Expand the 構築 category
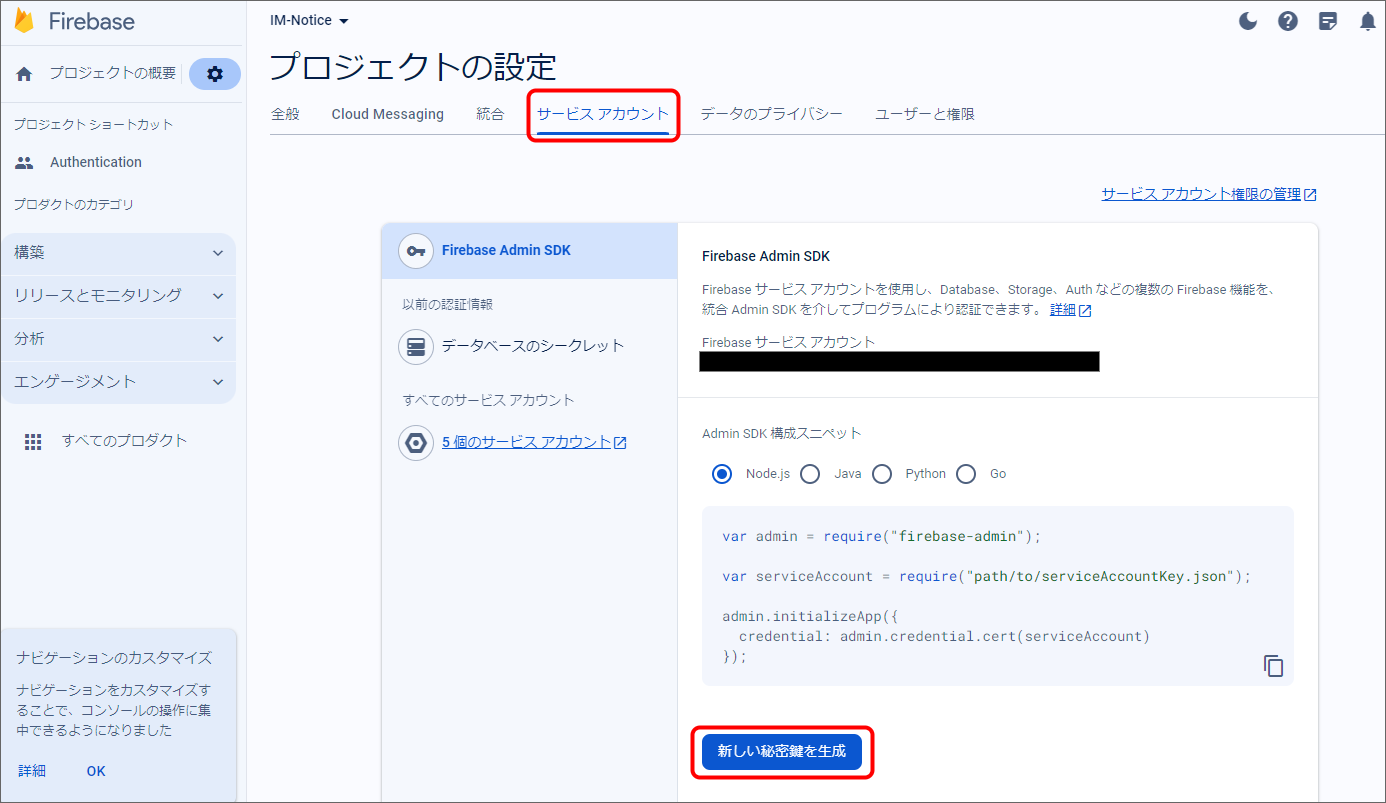The height and width of the screenshot is (803, 1386). pos(118,253)
